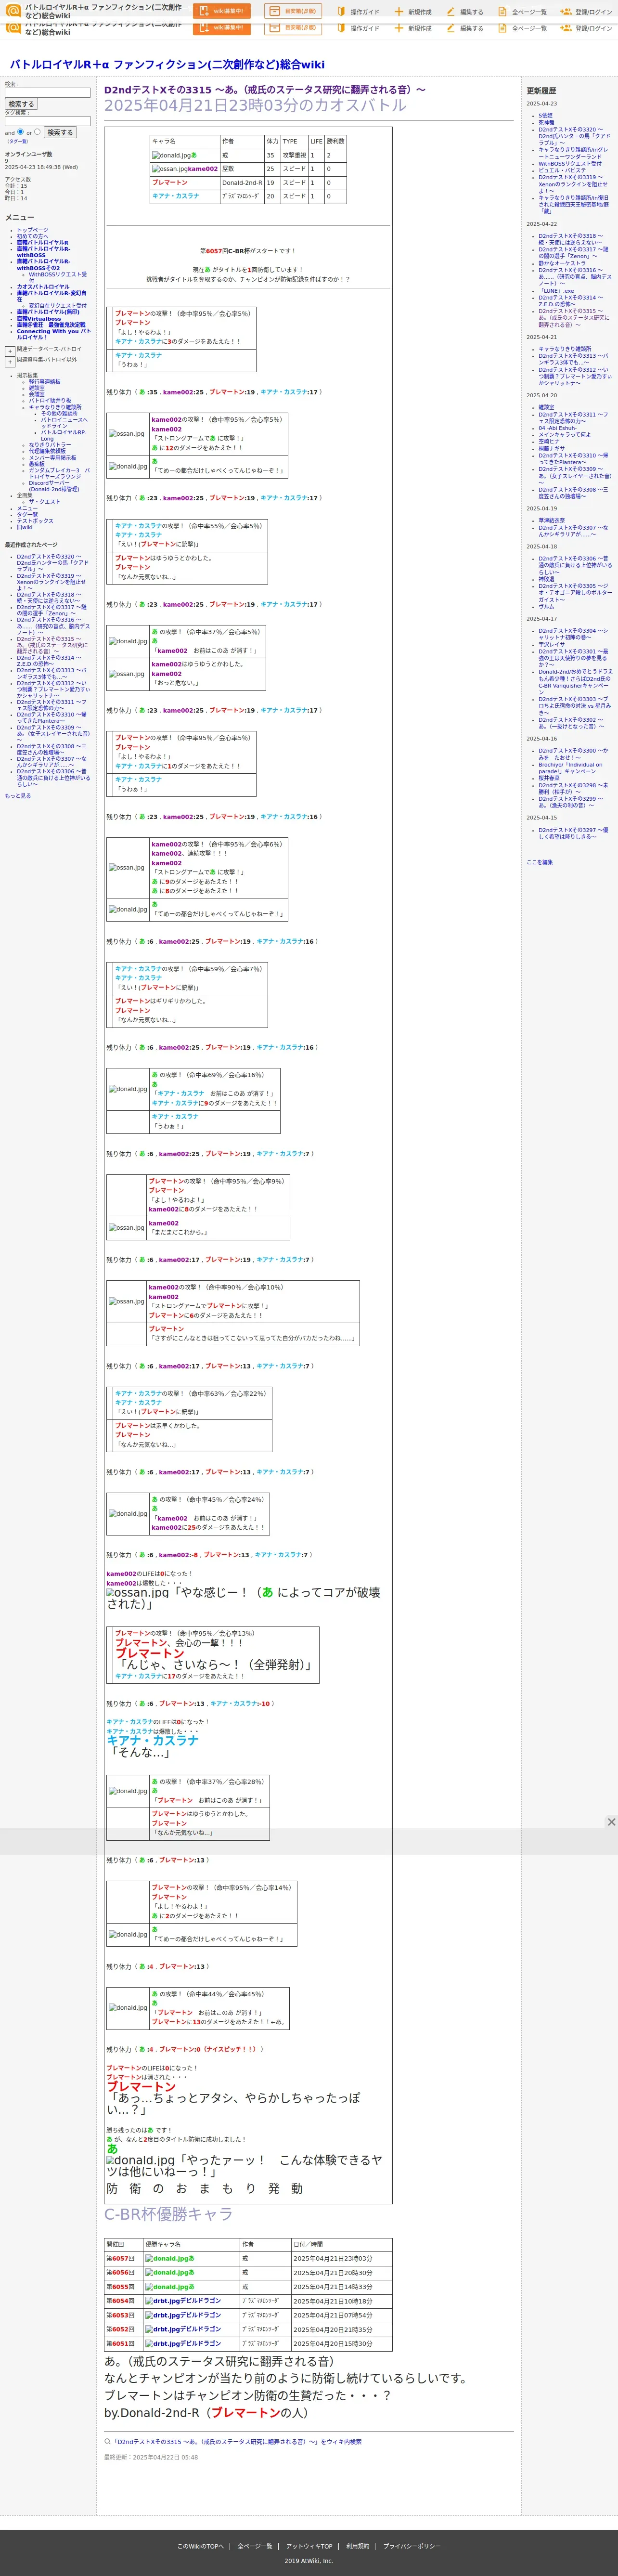Click the broken ossan.jpg image in the character table
This screenshot has height=2576, width=618.
point(169,169)
